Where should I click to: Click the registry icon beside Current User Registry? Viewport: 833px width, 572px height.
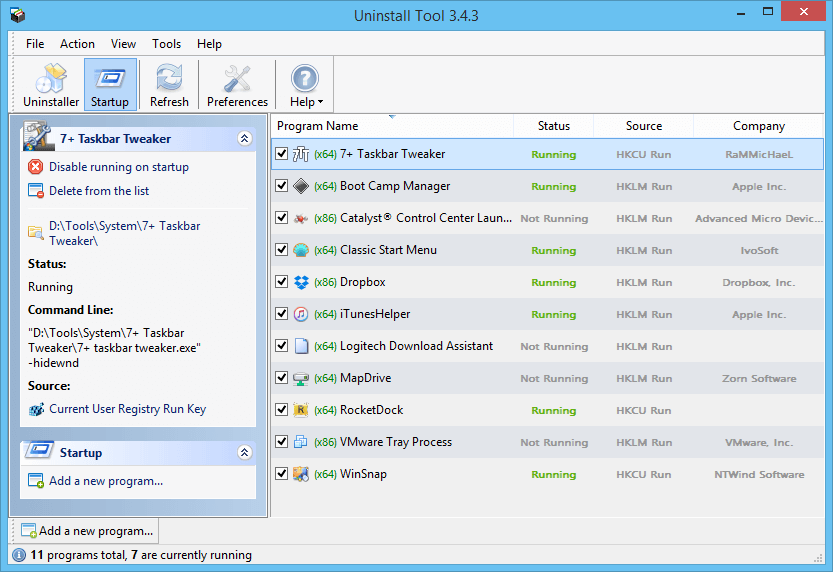(x=36, y=409)
